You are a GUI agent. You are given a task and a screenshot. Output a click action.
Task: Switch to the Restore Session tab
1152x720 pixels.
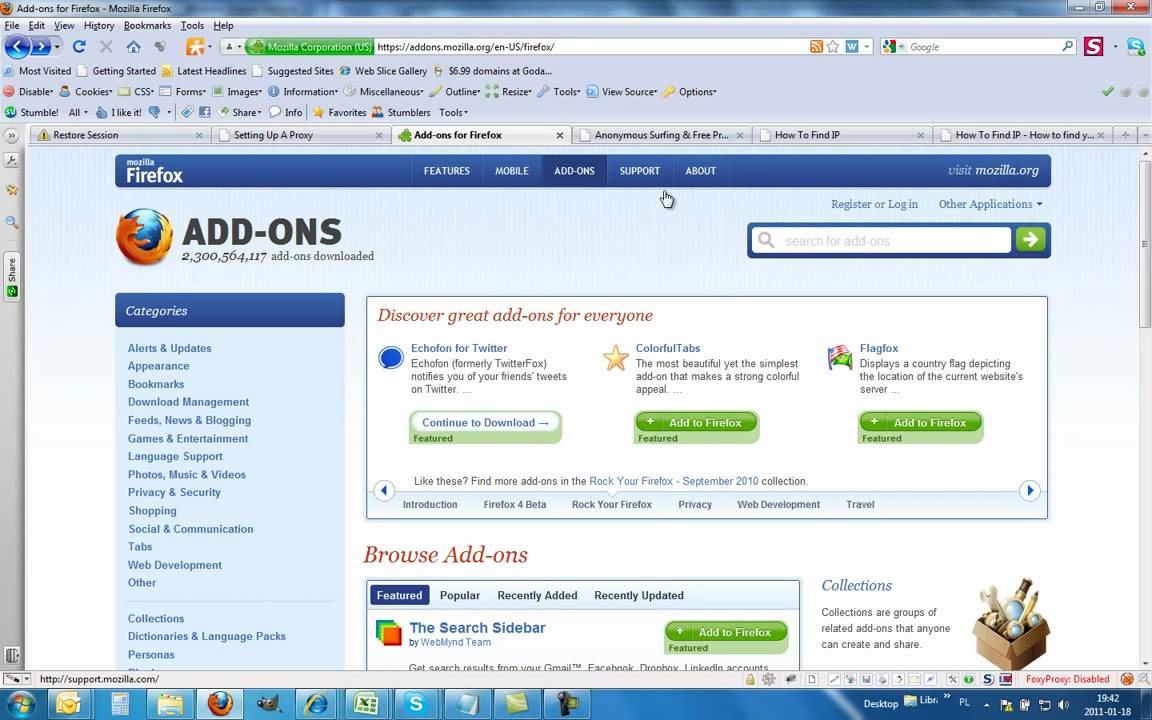tap(119, 135)
